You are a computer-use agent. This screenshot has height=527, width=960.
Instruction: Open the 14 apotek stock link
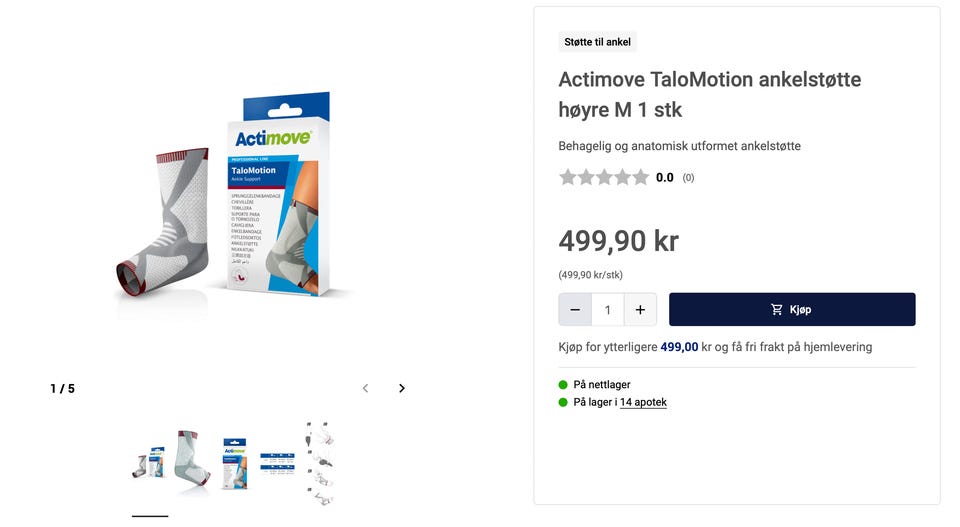point(643,402)
